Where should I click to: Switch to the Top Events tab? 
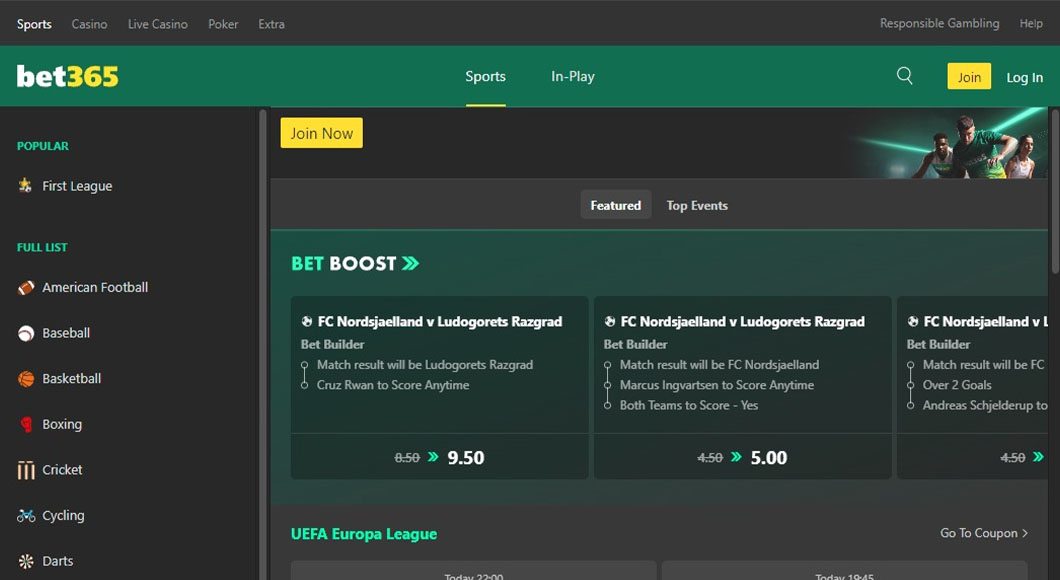tap(696, 205)
